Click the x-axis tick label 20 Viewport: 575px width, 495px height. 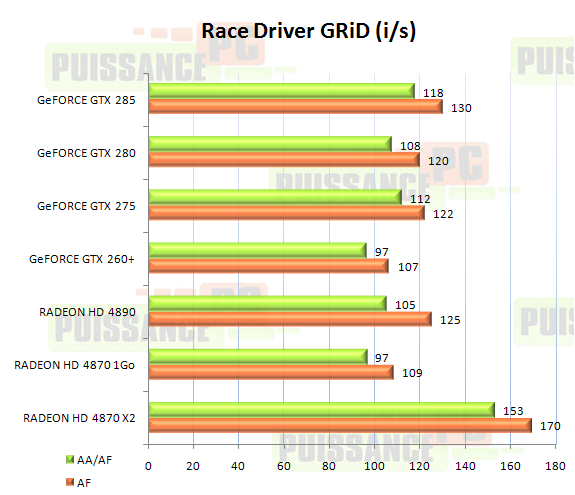coord(193,466)
